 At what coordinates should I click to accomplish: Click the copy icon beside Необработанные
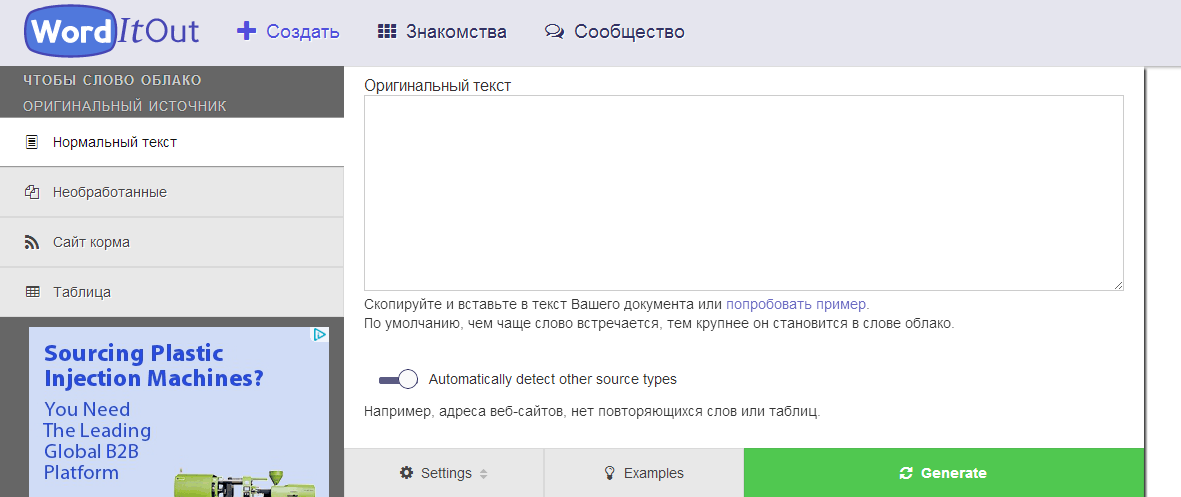pyautogui.click(x=32, y=192)
